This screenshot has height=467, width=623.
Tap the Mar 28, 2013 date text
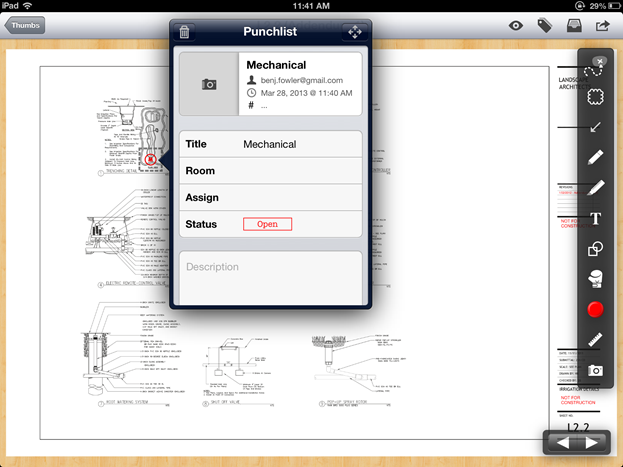pyautogui.click(x=306, y=93)
